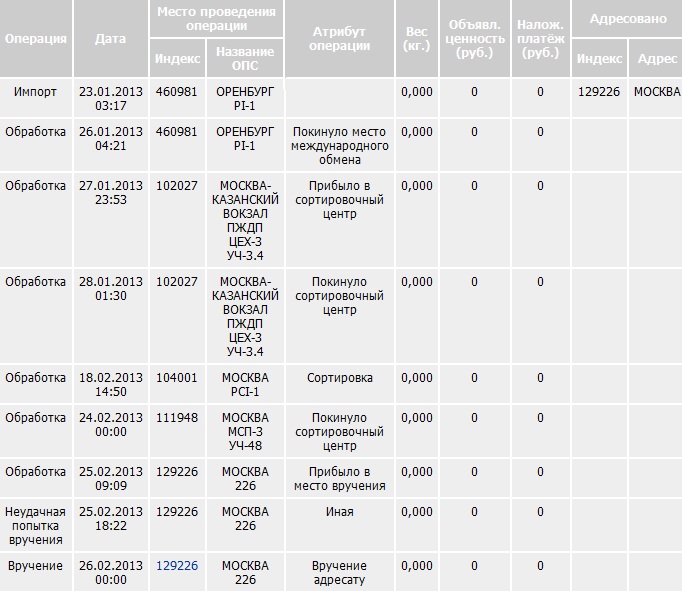Select the date 25.02.2013 09:09
This screenshot has height=591, width=682.
[110, 478]
